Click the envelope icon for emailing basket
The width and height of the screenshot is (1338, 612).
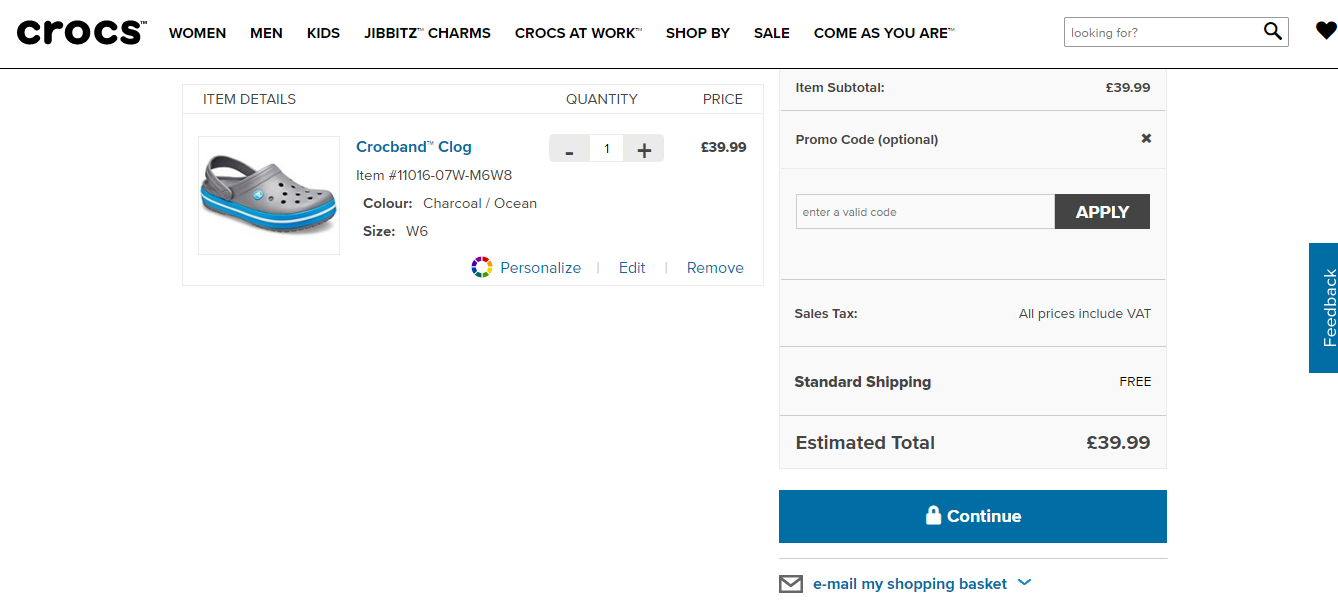(791, 584)
